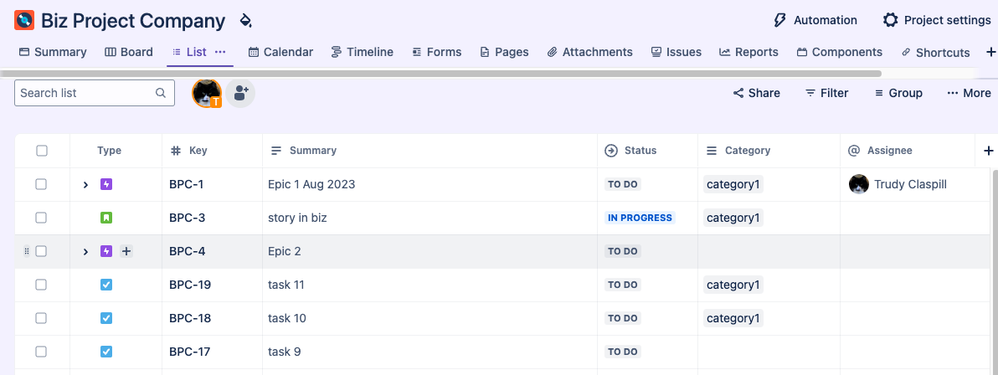Open the List tab options ellipsis
Viewport: 998px width, 375px height.
coord(220,52)
